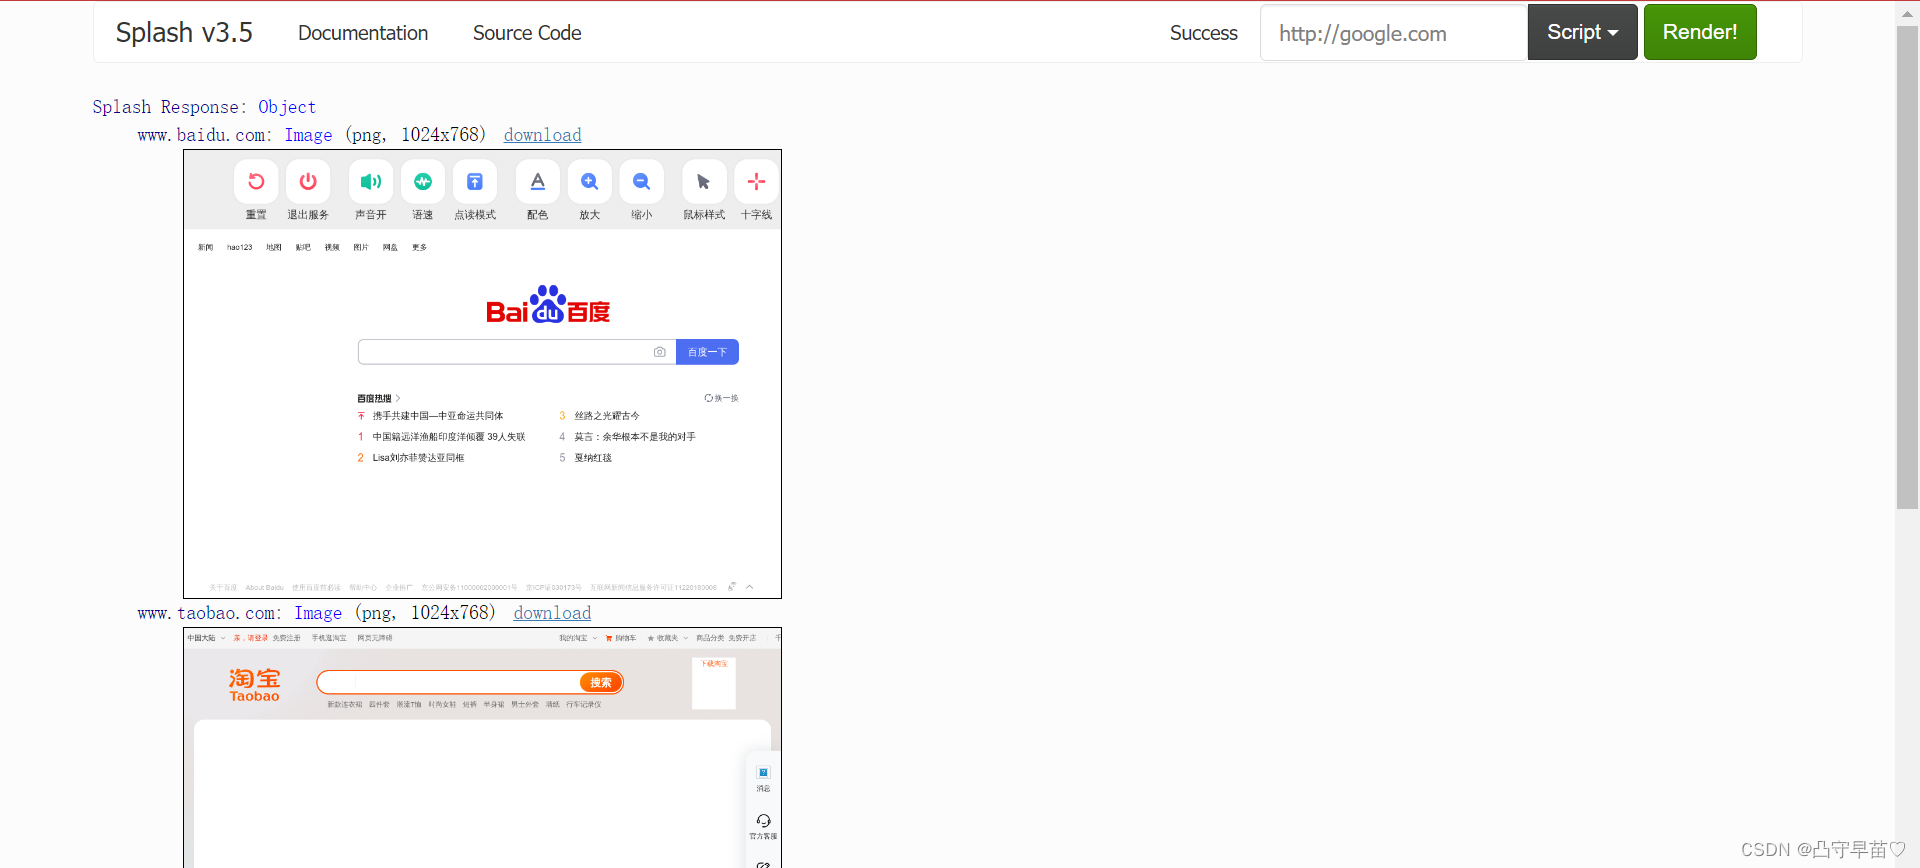Open the Documentation menu item
Viewport: 1920px width, 868px height.
pos(363,33)
